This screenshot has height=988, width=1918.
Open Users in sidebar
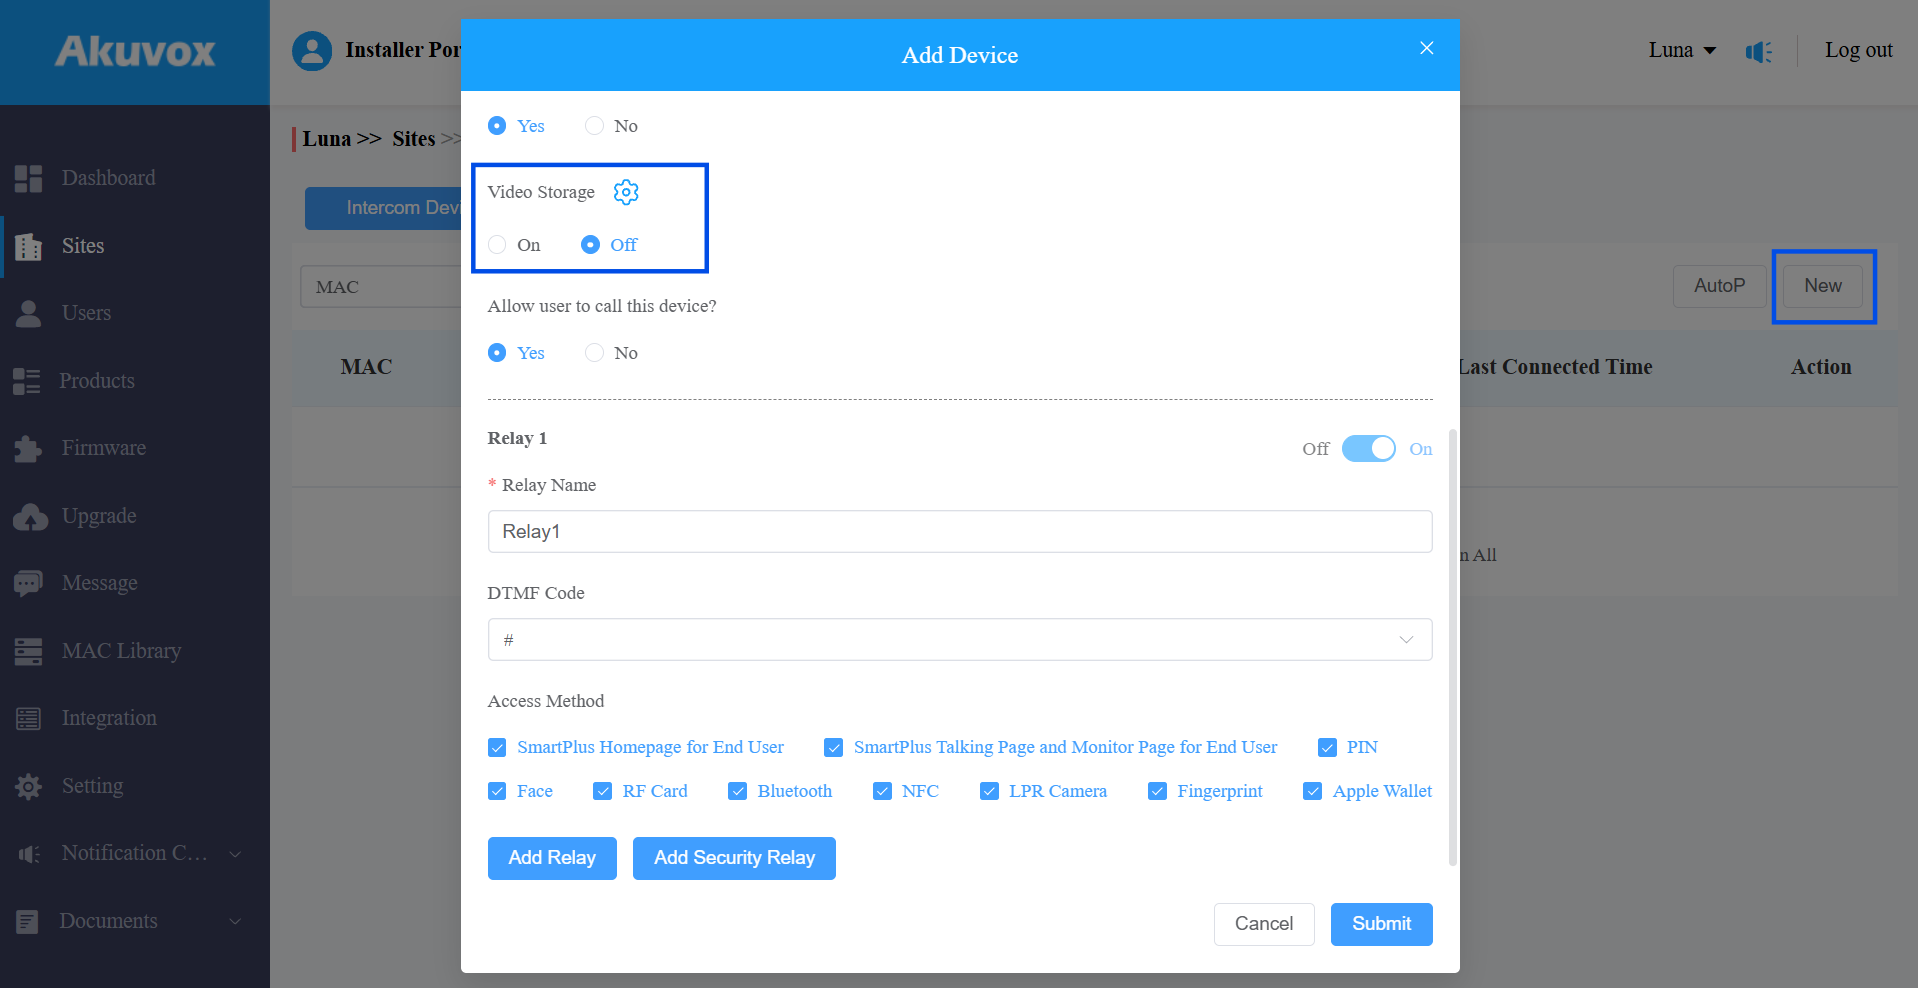[x=86, y=313]
